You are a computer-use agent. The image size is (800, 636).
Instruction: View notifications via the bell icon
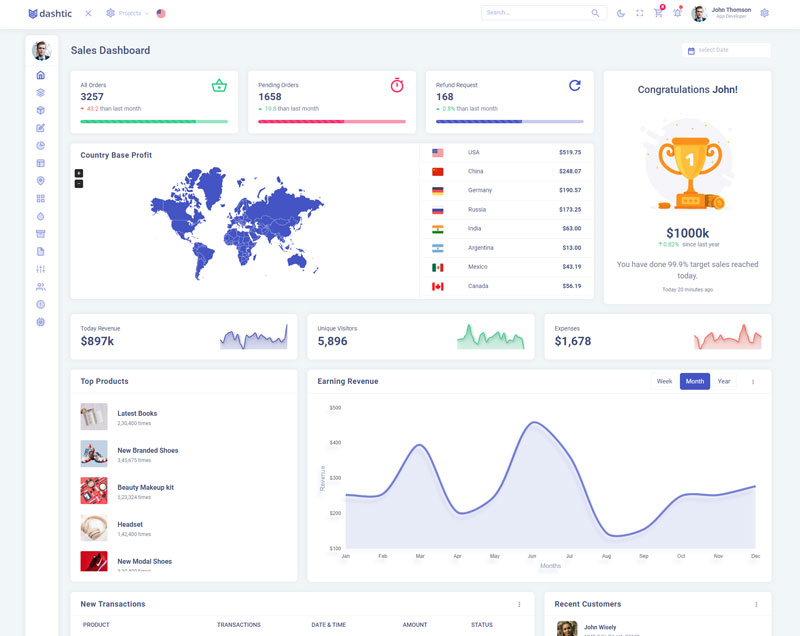coord(677,13)
